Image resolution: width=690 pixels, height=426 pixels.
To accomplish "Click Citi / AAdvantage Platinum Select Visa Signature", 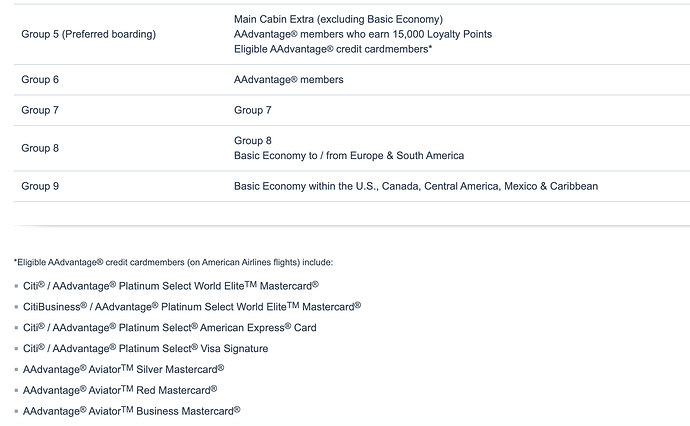I will [146, 348].
